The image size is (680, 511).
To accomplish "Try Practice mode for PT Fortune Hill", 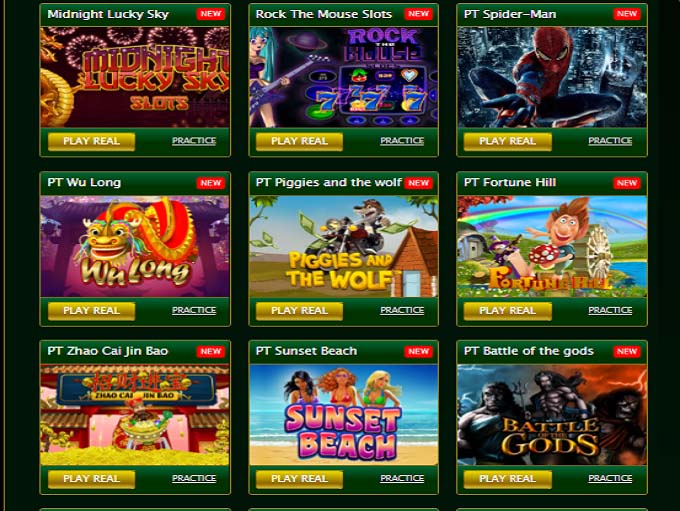I will click(x=610, y=310).
